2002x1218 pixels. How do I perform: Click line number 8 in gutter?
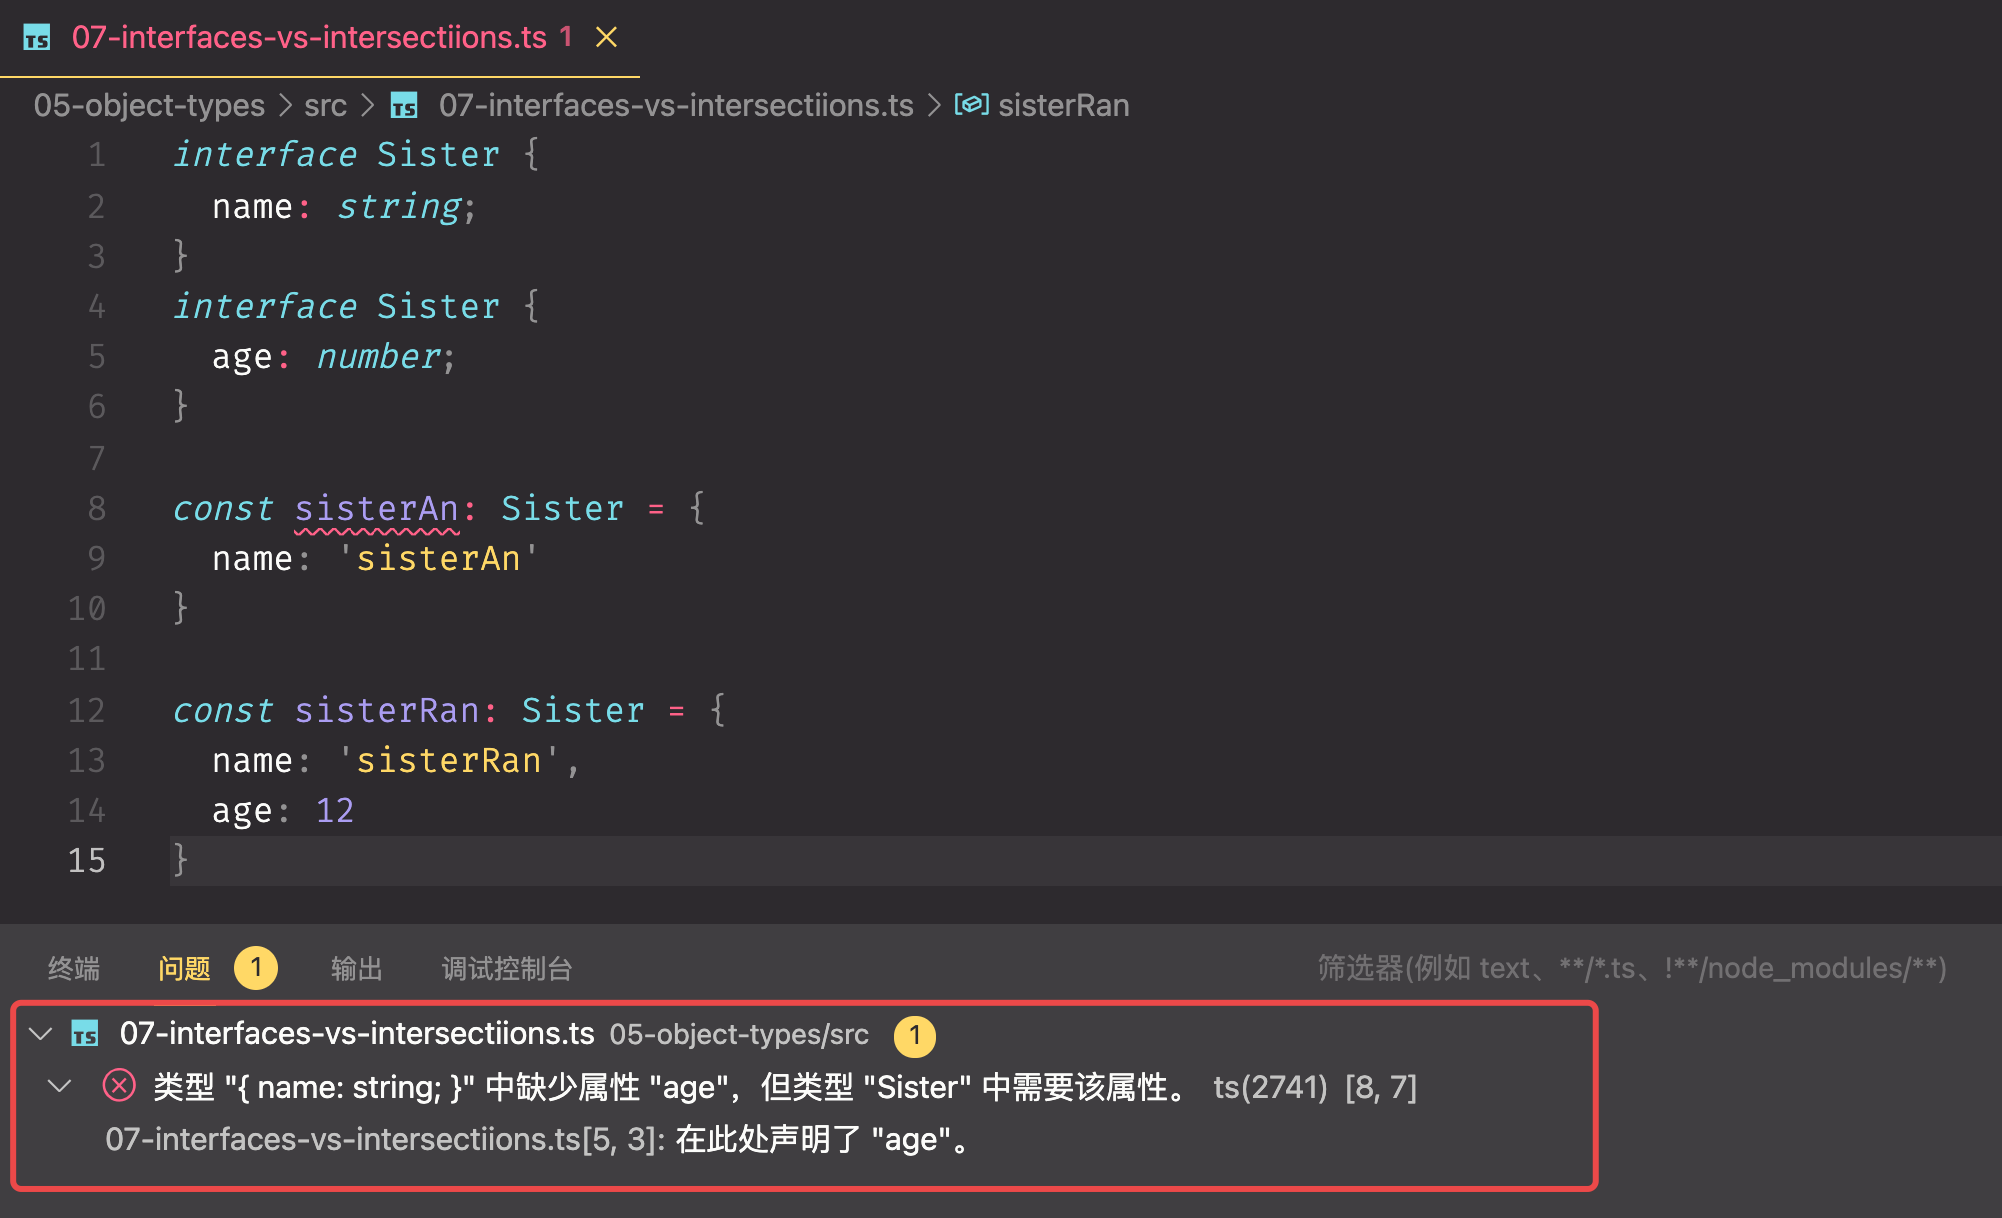tap(96, 508)
